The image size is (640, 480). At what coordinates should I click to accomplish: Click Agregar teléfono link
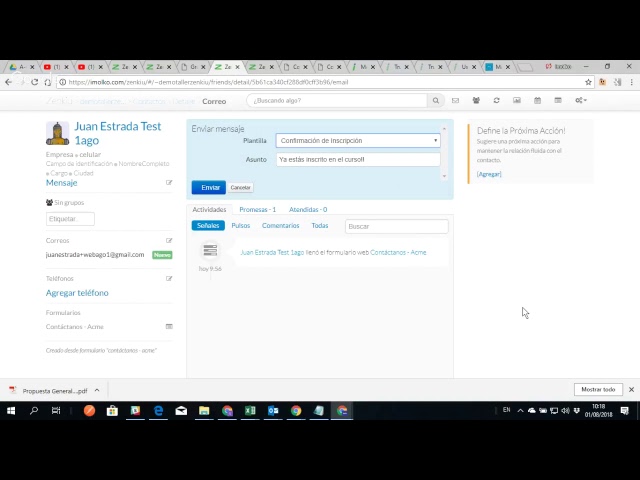pos(77,293)
